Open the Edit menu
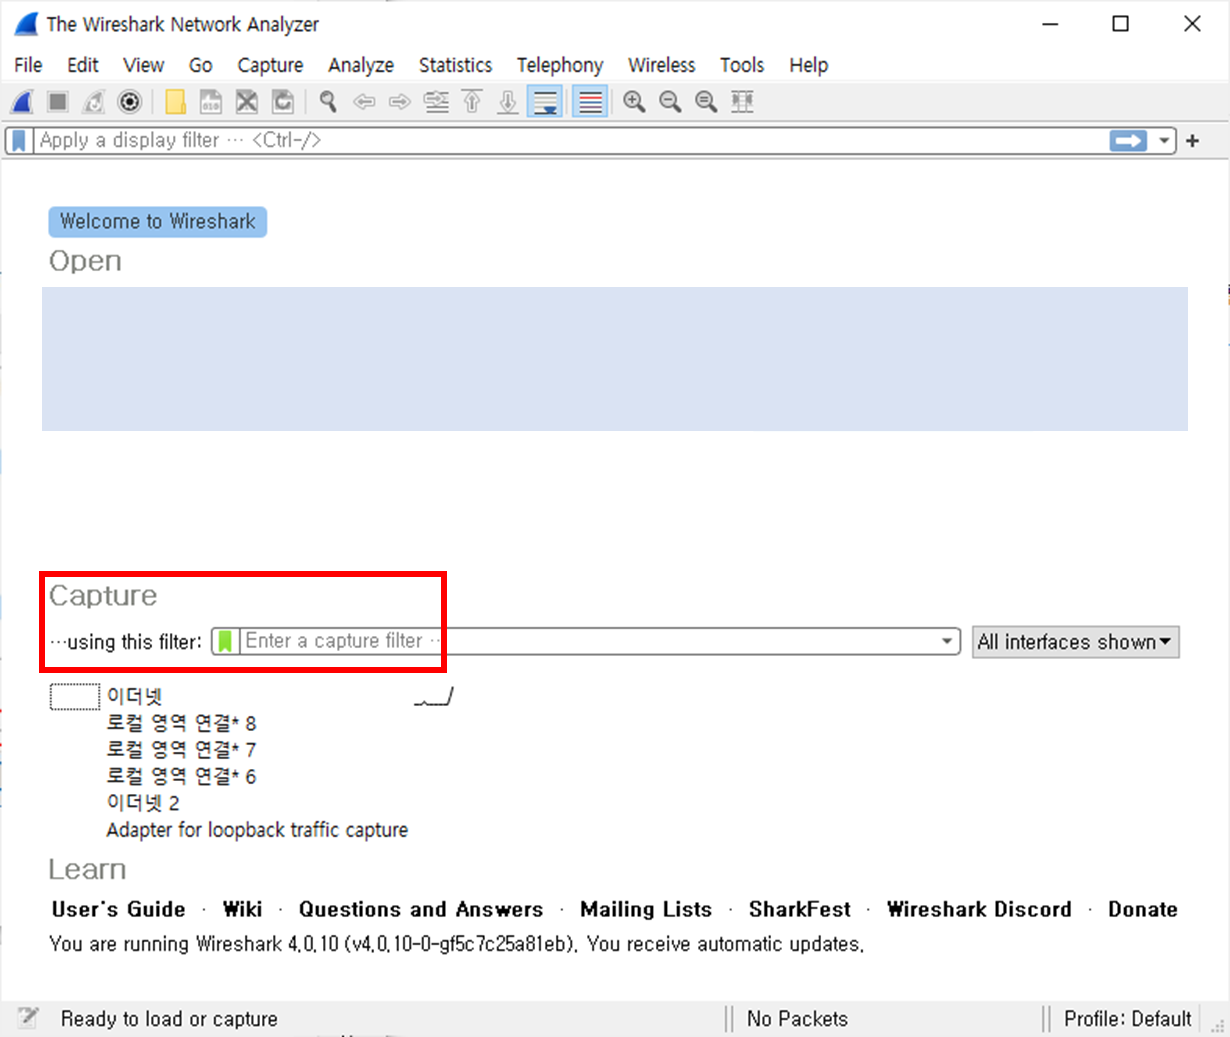1230x1037 pixels. coord(83,65)
